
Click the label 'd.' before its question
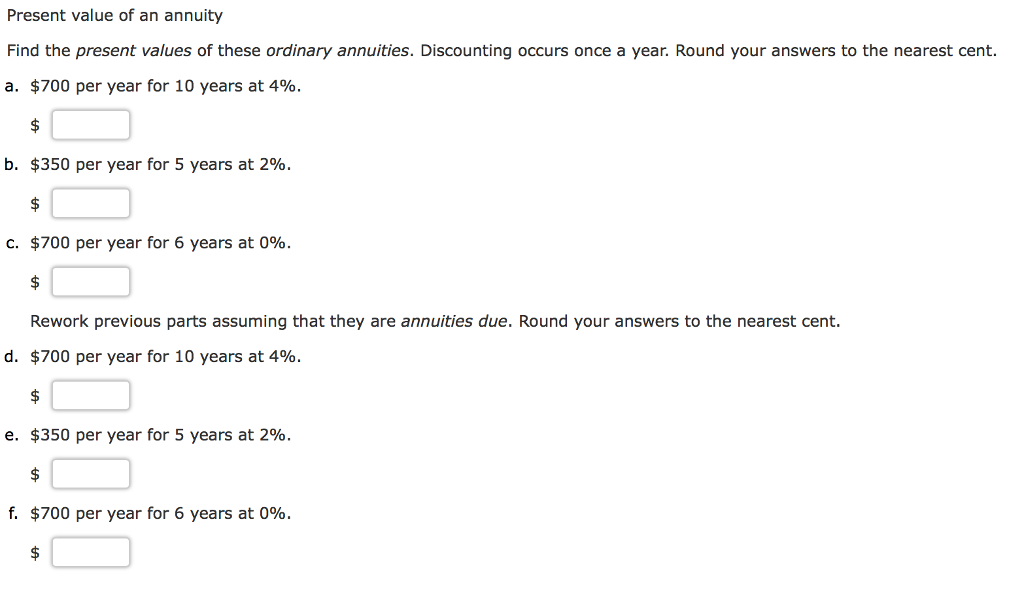click(x=10, y=356)
